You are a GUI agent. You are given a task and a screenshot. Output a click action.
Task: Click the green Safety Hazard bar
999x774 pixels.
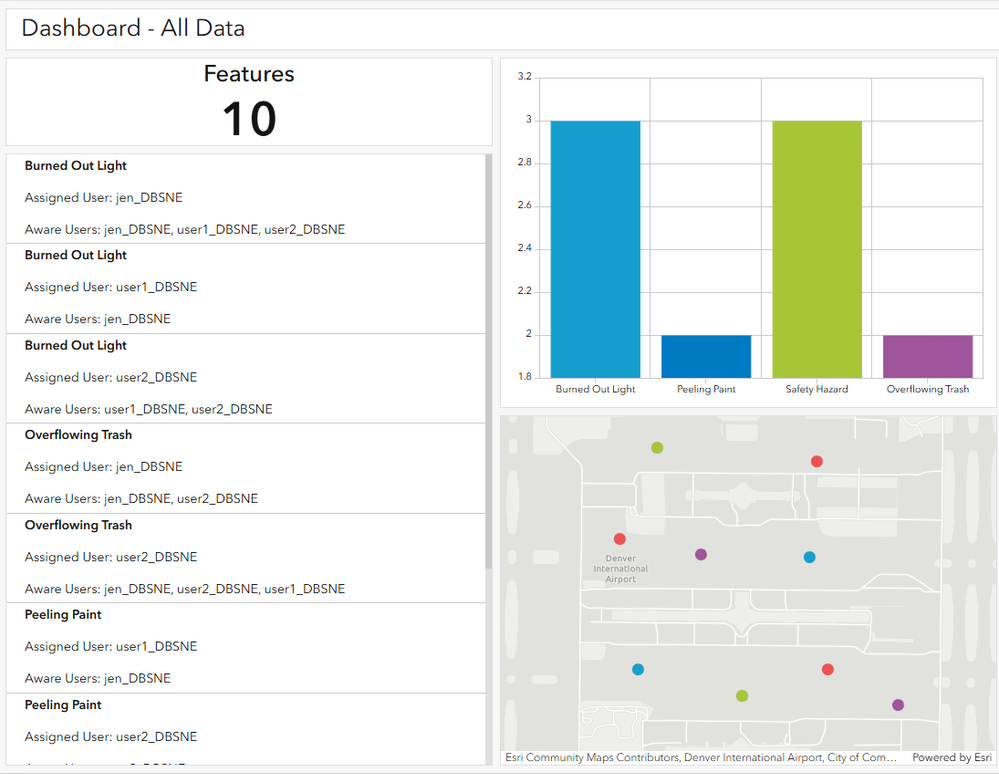[x=817, y=249]
